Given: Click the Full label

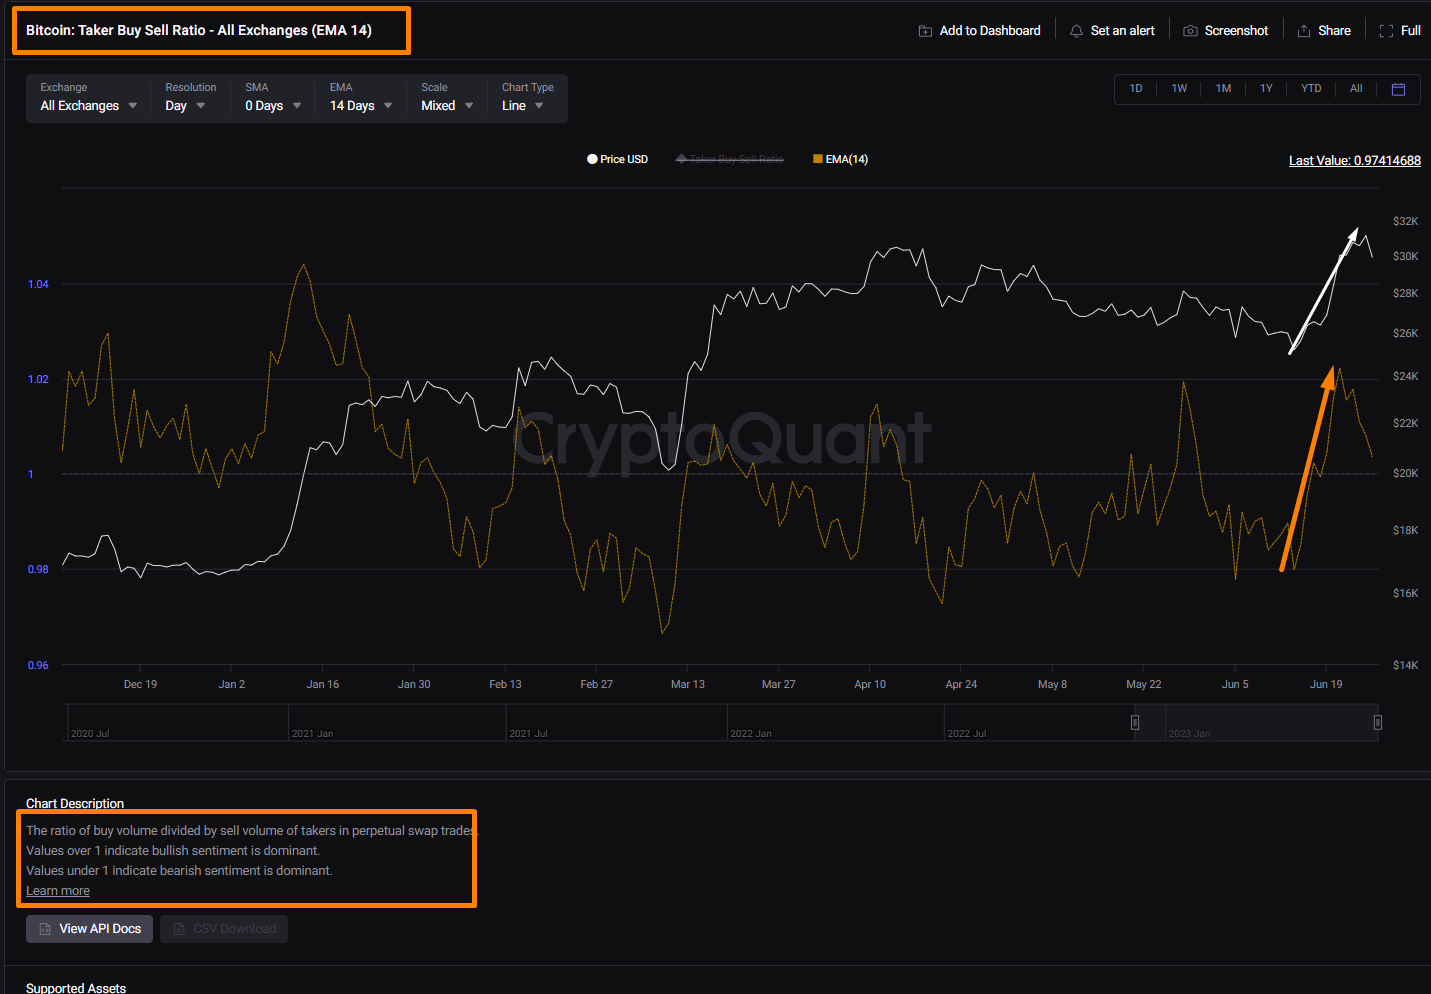Looking at the screenshot, I should [x=1410, y=31].
